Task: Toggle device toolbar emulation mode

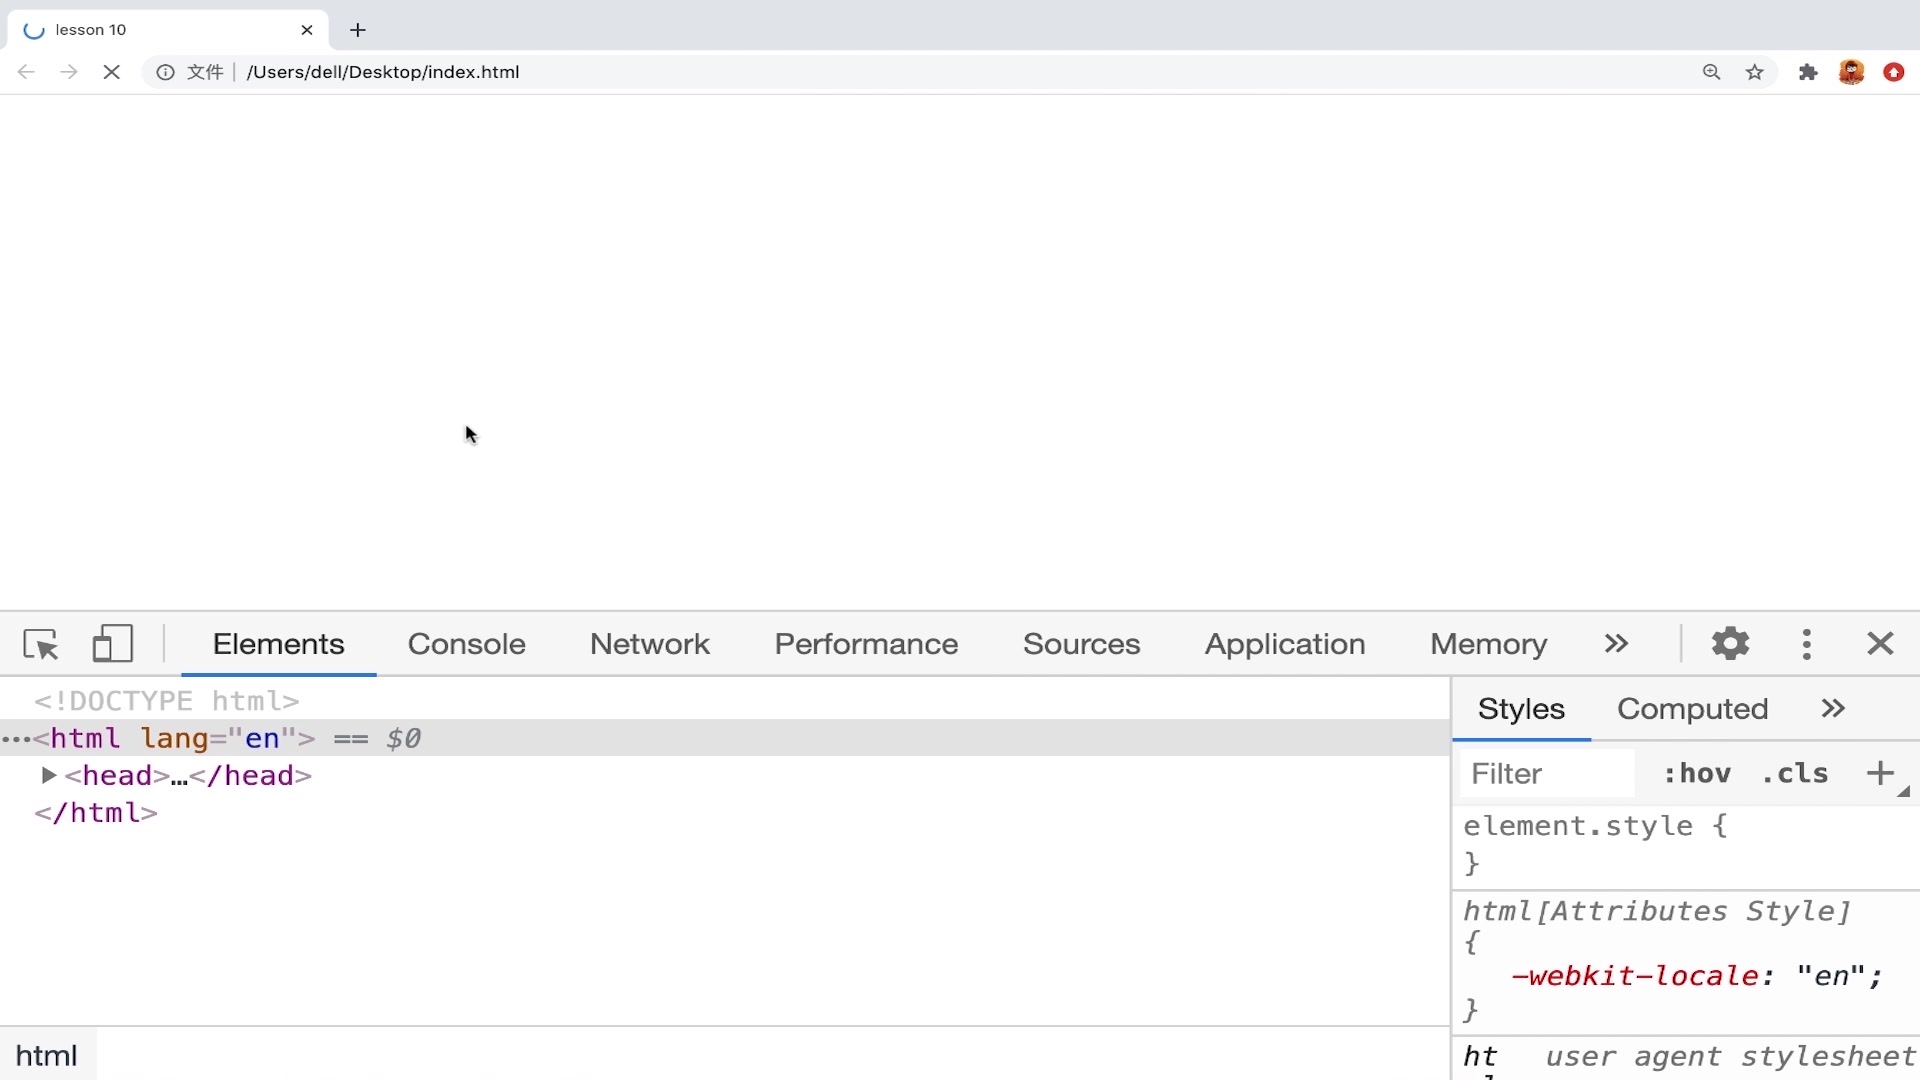Action: point(113,644)
